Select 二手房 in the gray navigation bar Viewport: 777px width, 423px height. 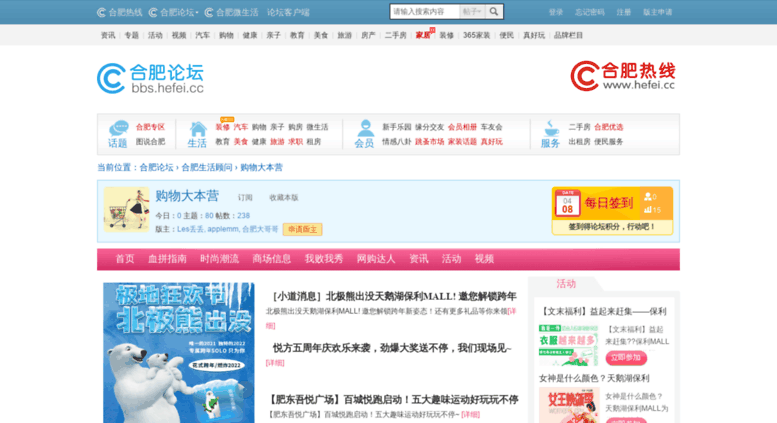click(x=395, y=35)
